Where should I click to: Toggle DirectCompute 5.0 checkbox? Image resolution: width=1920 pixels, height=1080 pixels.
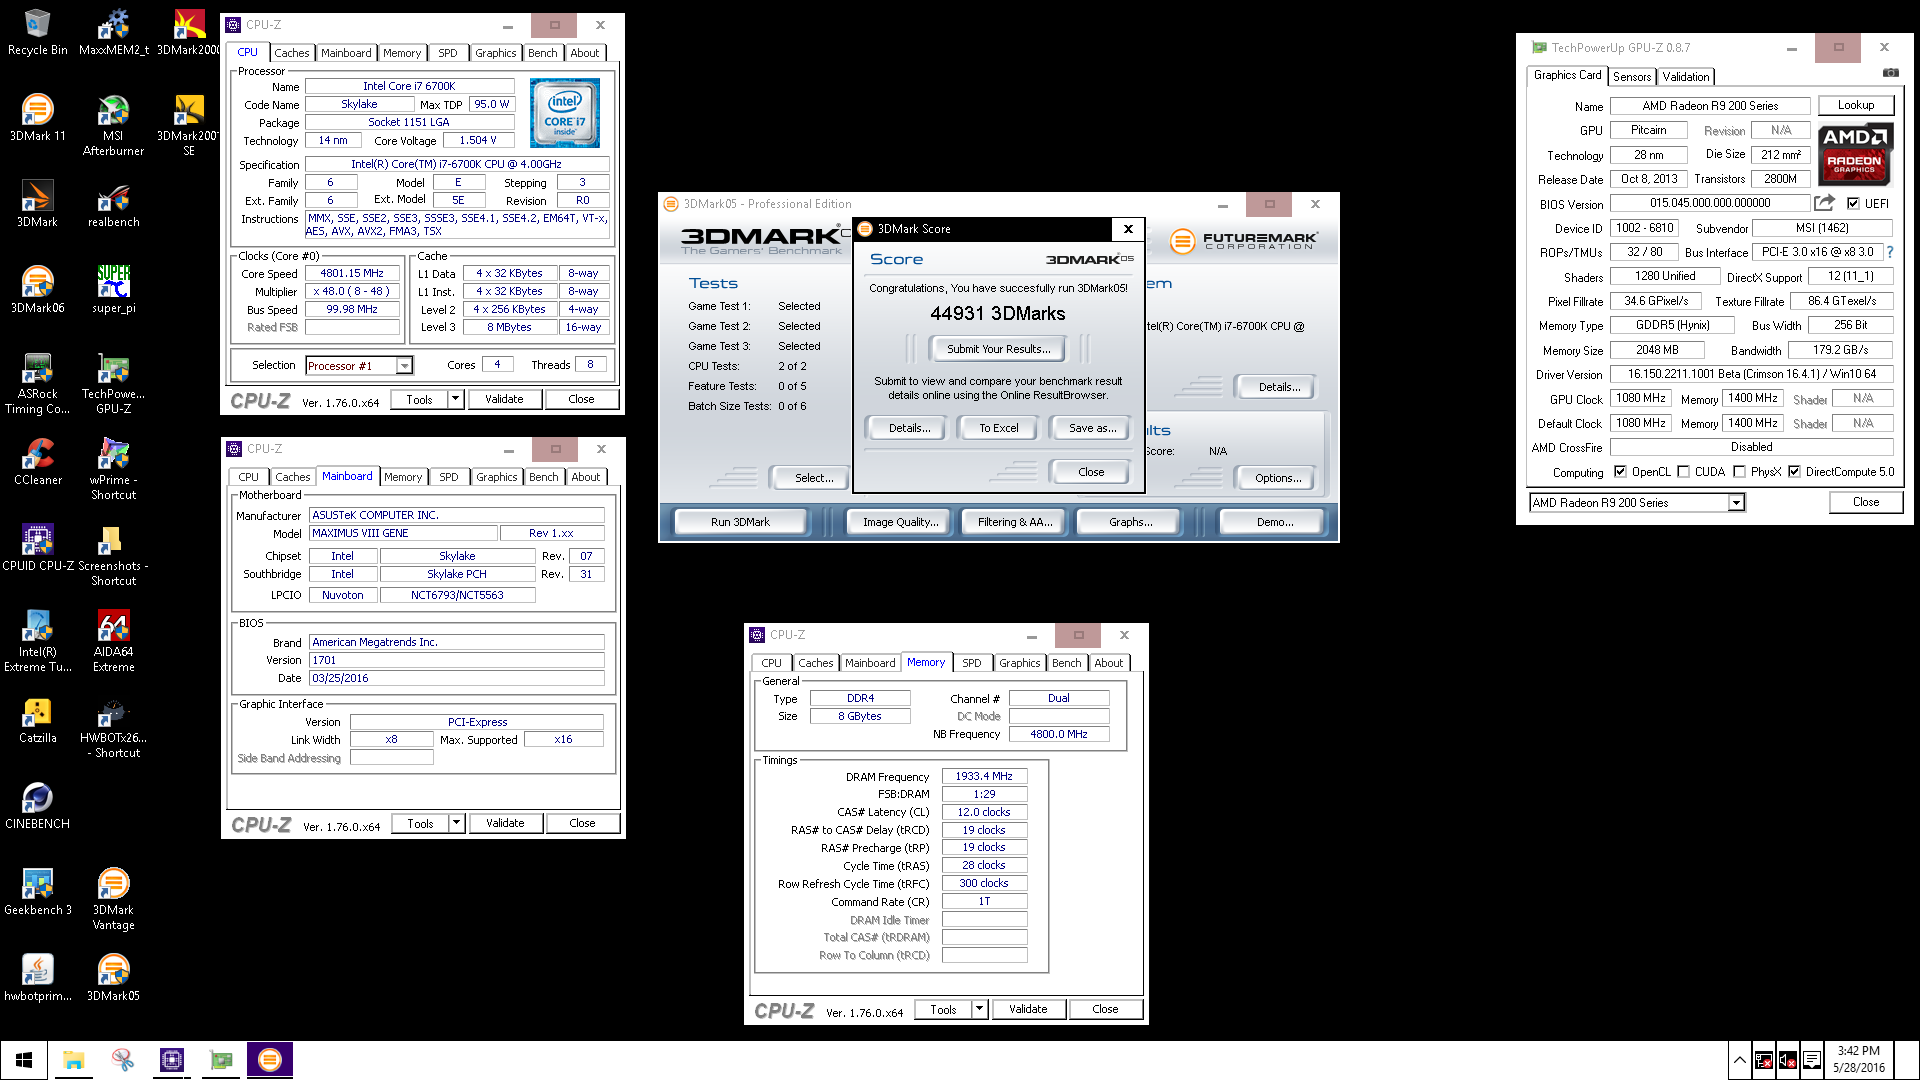pos(1795,472)
